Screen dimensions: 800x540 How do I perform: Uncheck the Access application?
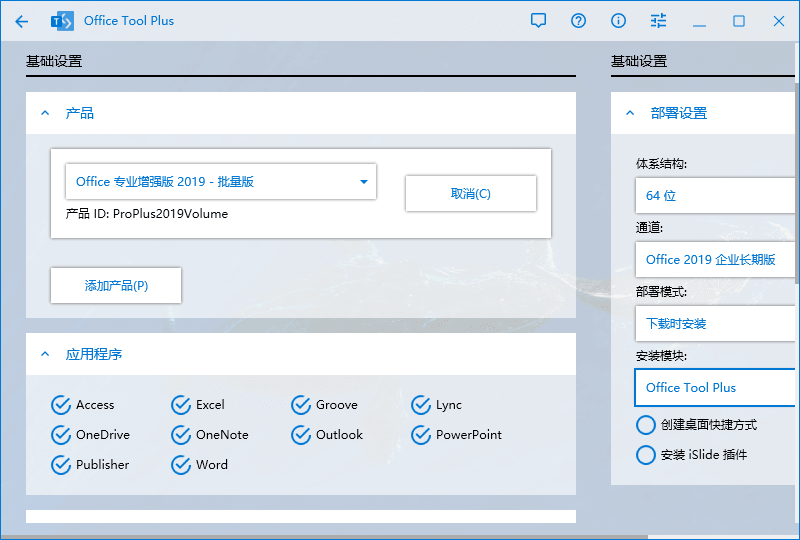coord(61,405)
